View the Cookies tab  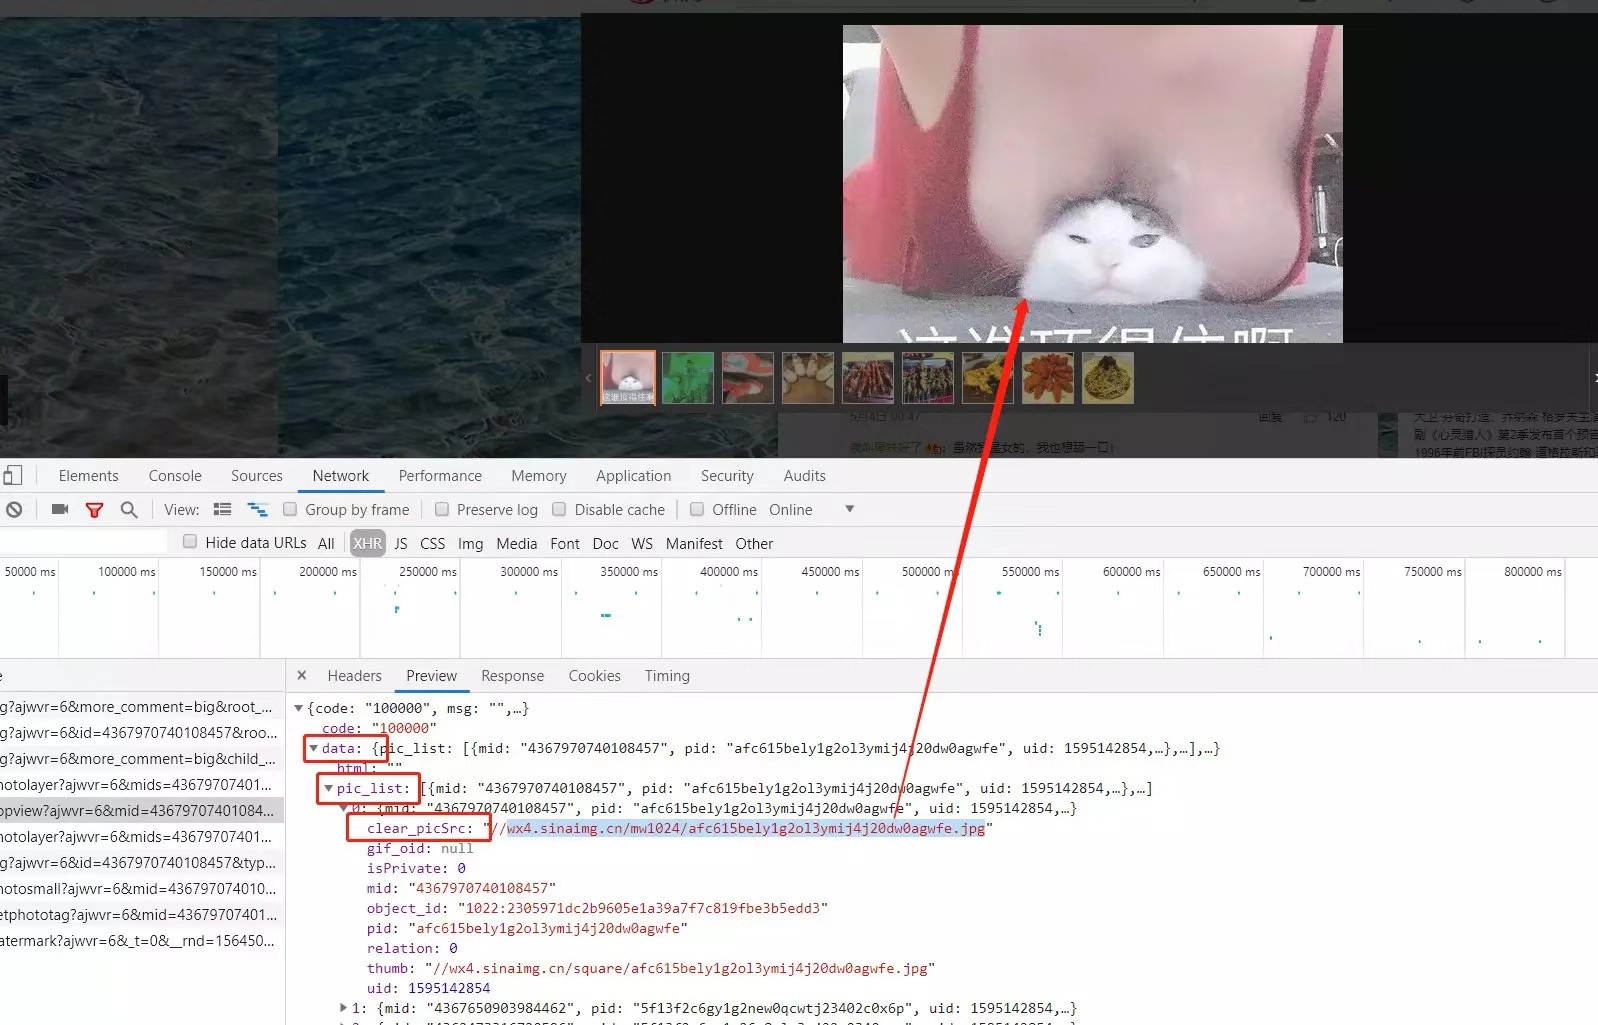(x=595, y=676)
